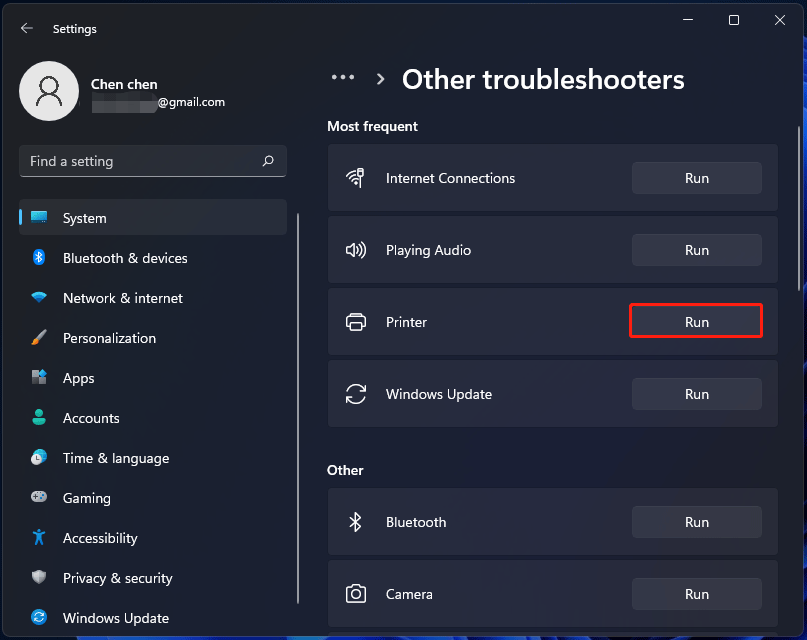Viewport: 807px width, 640px height.
Task: Run the Bluetooth troubleshooter
Action: point(696,522)
